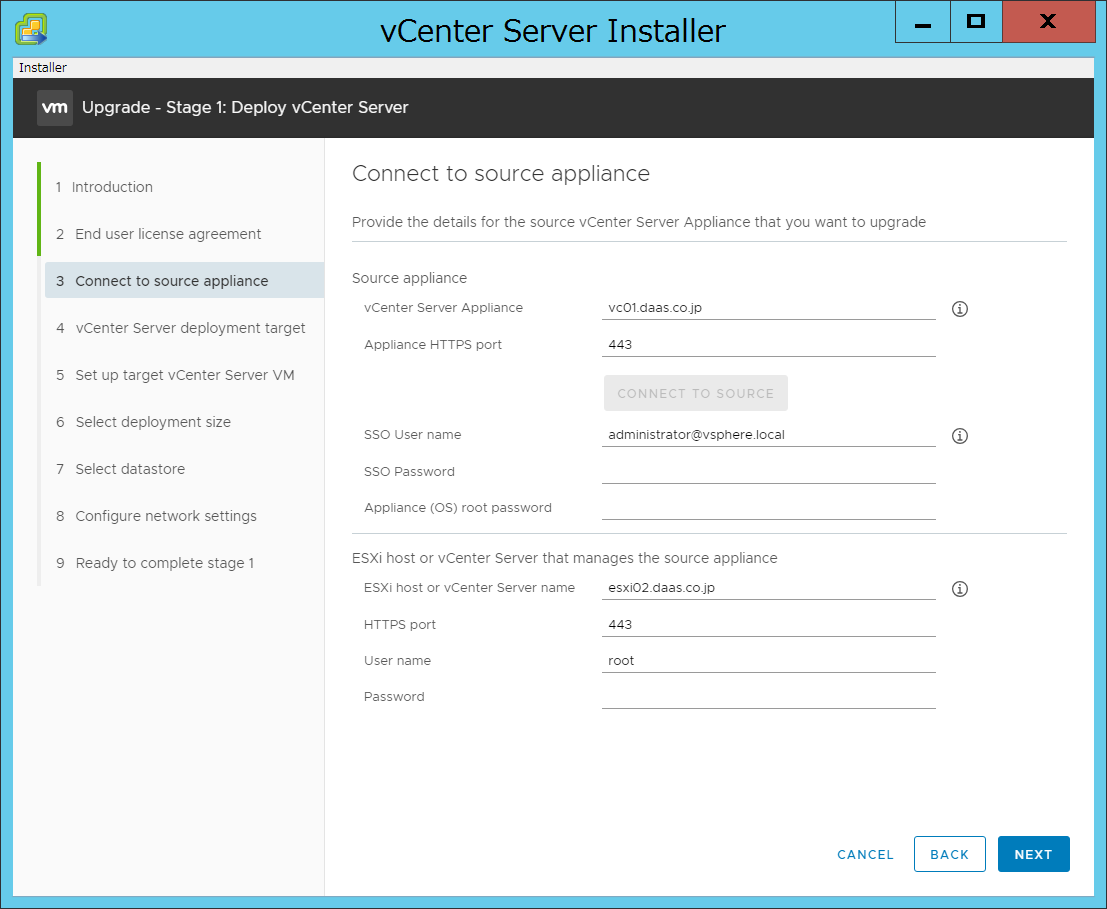Click the CONNECT TO SOURCE button
1107x909 pixels.
[695, 393]
